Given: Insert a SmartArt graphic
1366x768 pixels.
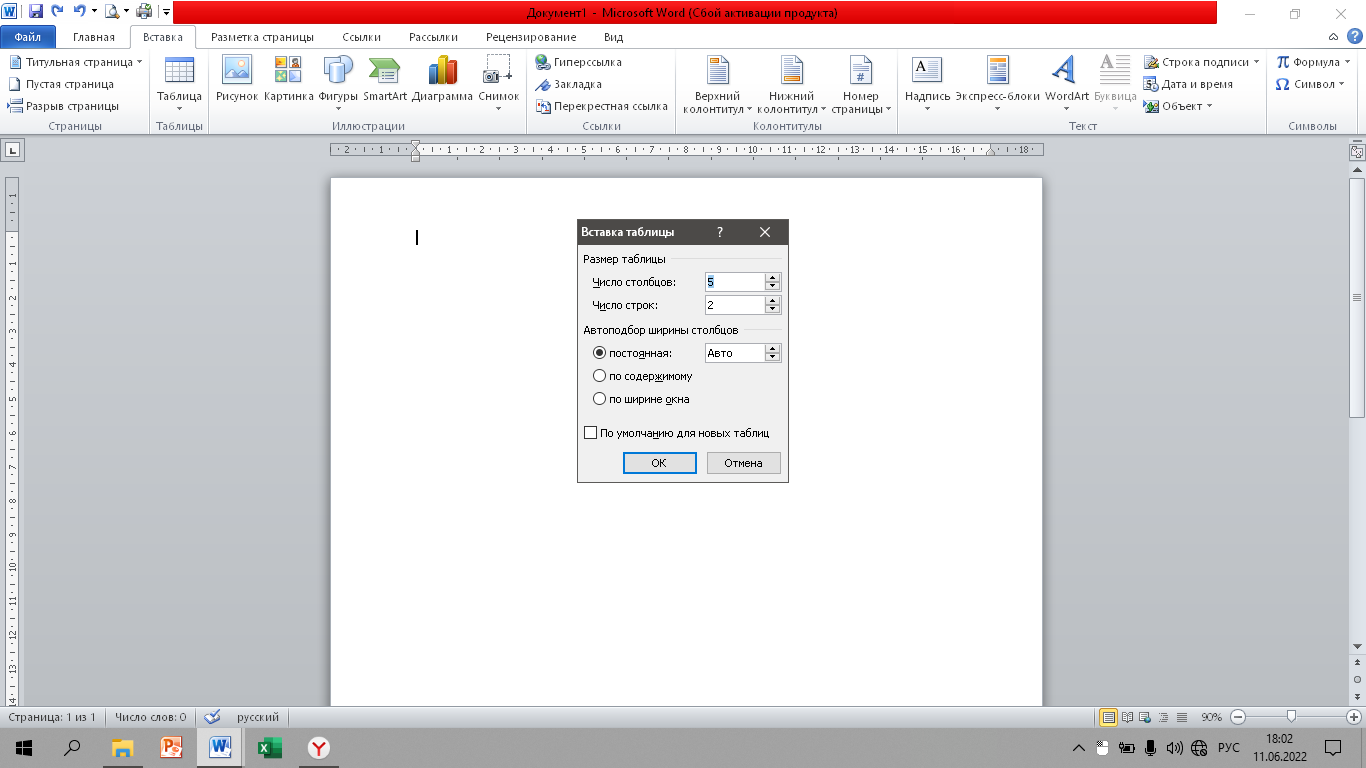Looking at the screenshot, I should (x=385, y=80).
